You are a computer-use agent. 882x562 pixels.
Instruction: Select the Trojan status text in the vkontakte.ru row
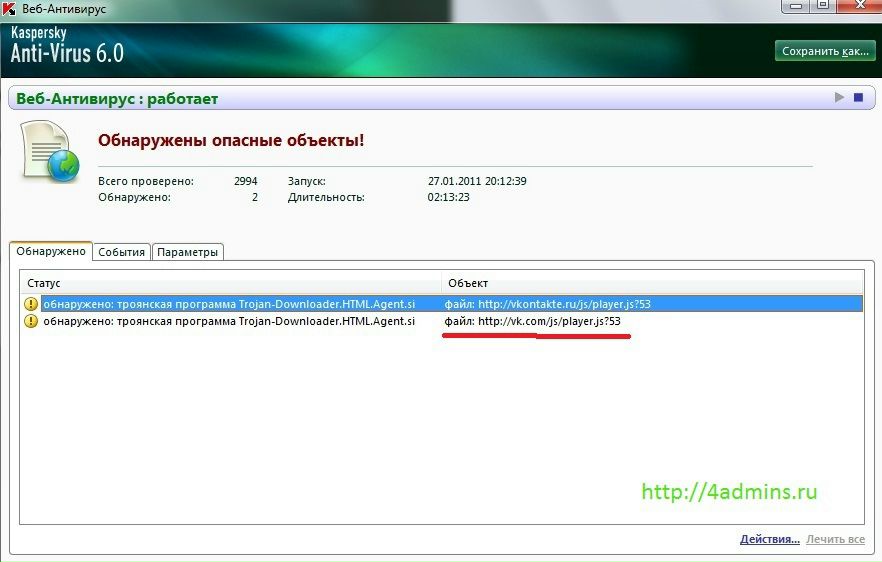(x=229, y=304)
